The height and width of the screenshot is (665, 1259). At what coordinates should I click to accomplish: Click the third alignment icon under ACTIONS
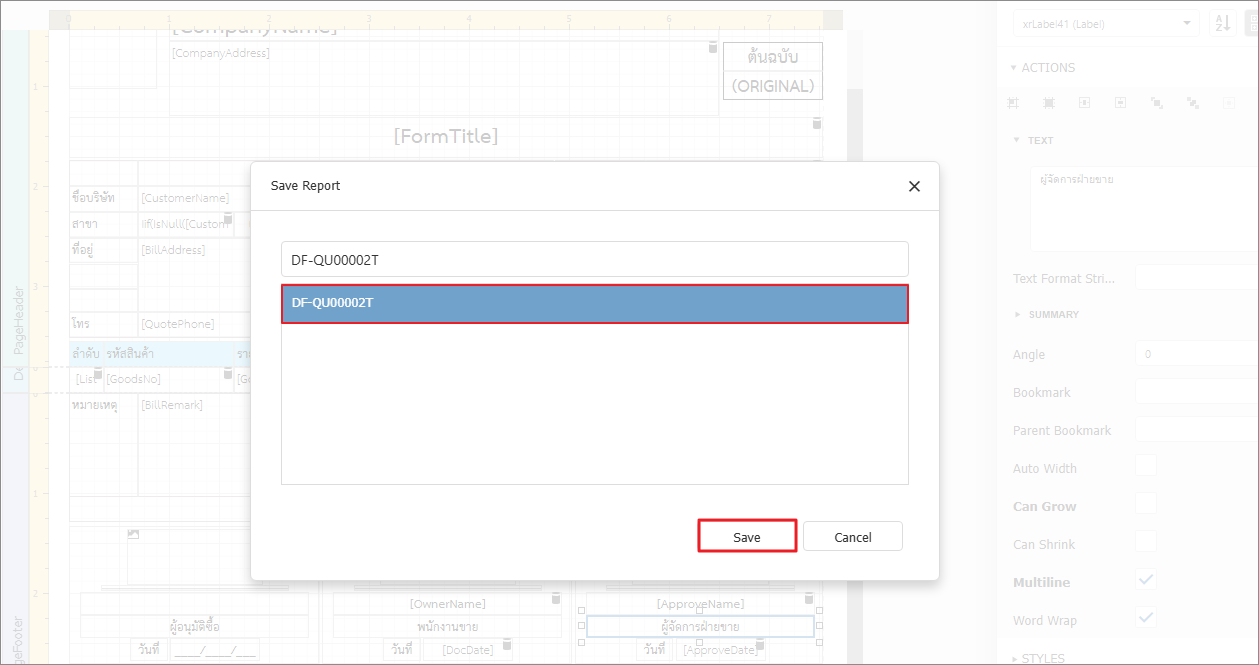[1085, 103]
